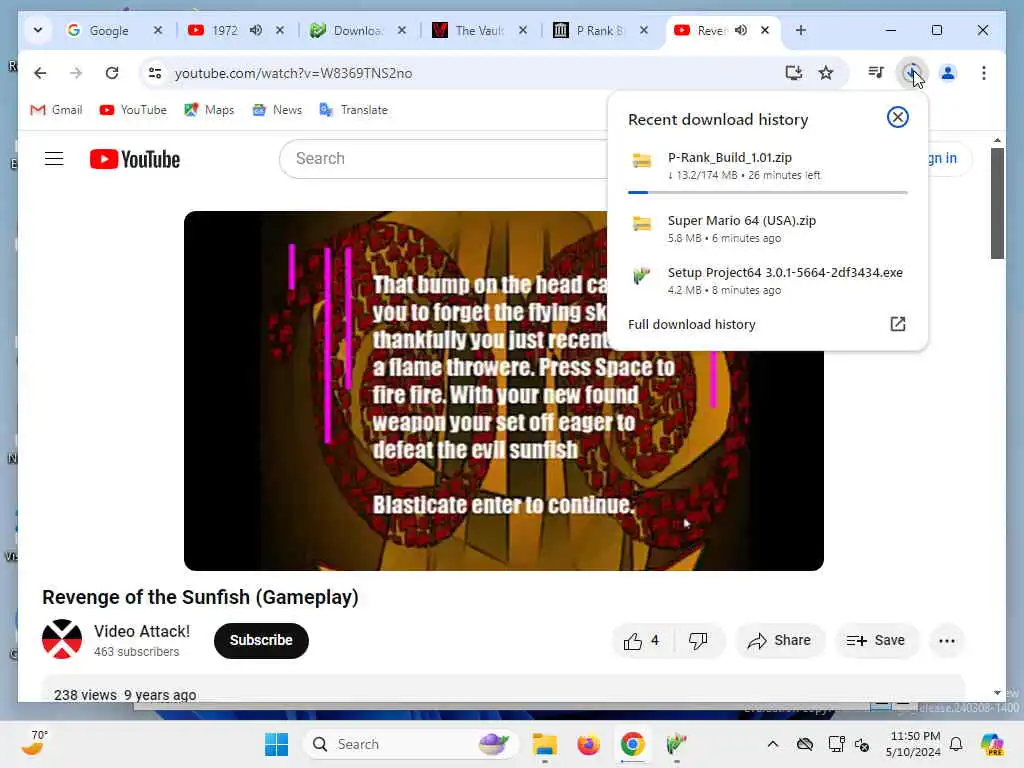1024x768 pixels.
Task: Close the 1972 tab
Action: [280, 30]
